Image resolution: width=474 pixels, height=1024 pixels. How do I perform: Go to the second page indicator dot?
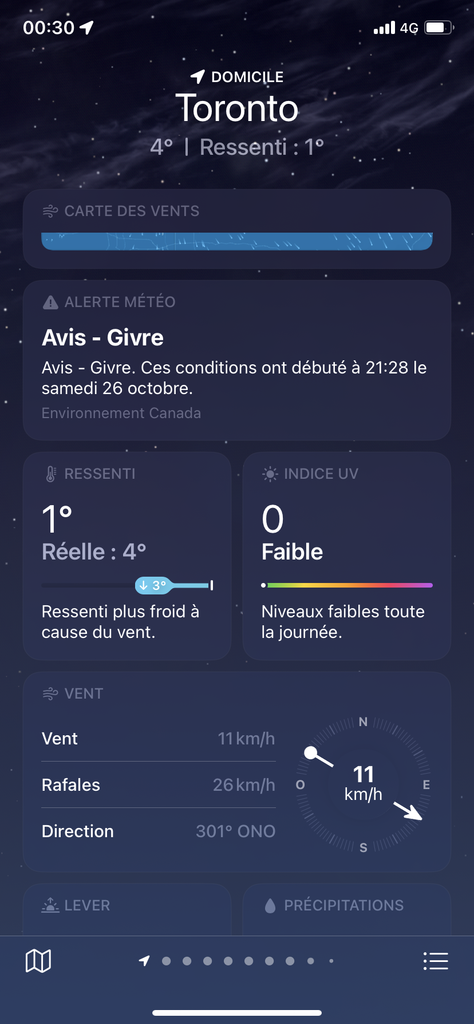166,961
